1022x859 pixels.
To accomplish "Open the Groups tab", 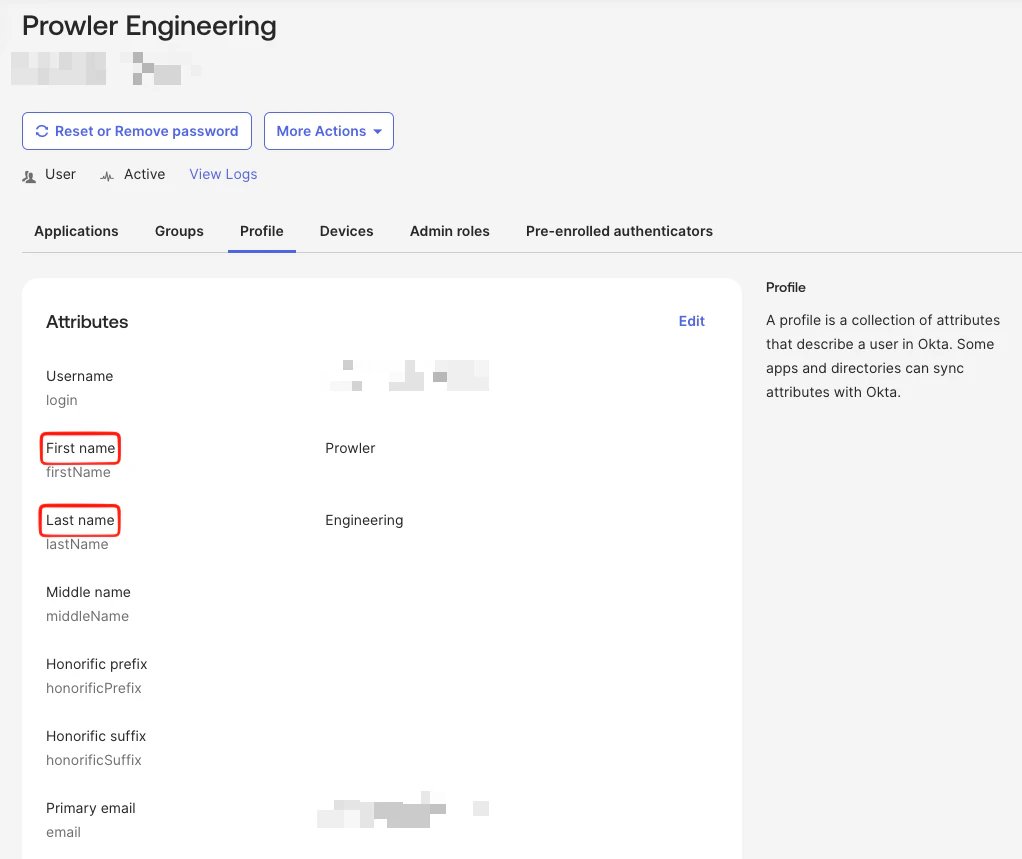I will click(179, 231).
